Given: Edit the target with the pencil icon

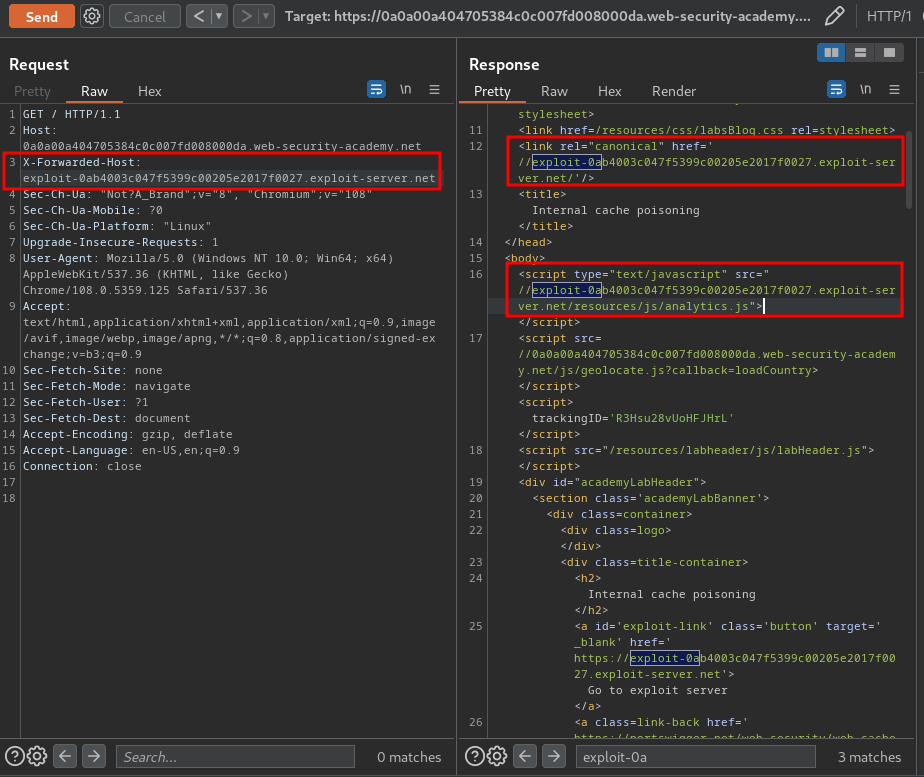Looking at the screenshot, I should click(834, 16).
